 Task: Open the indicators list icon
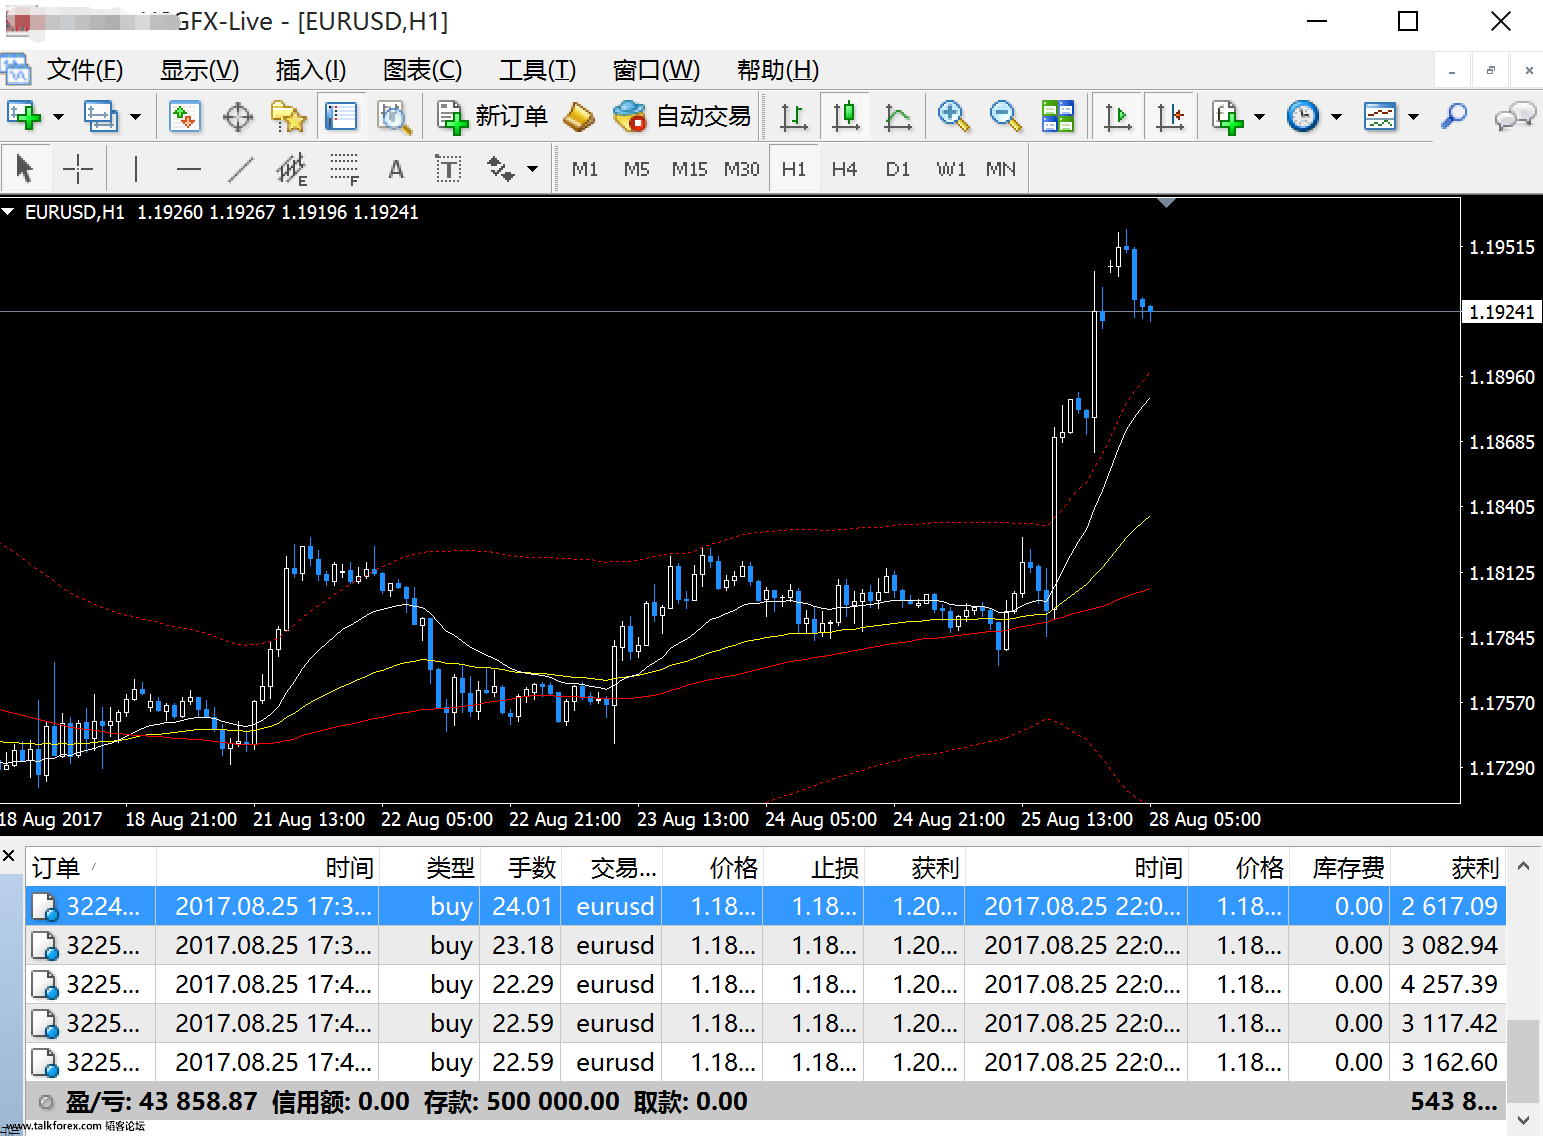click(x=1228, y=116)
